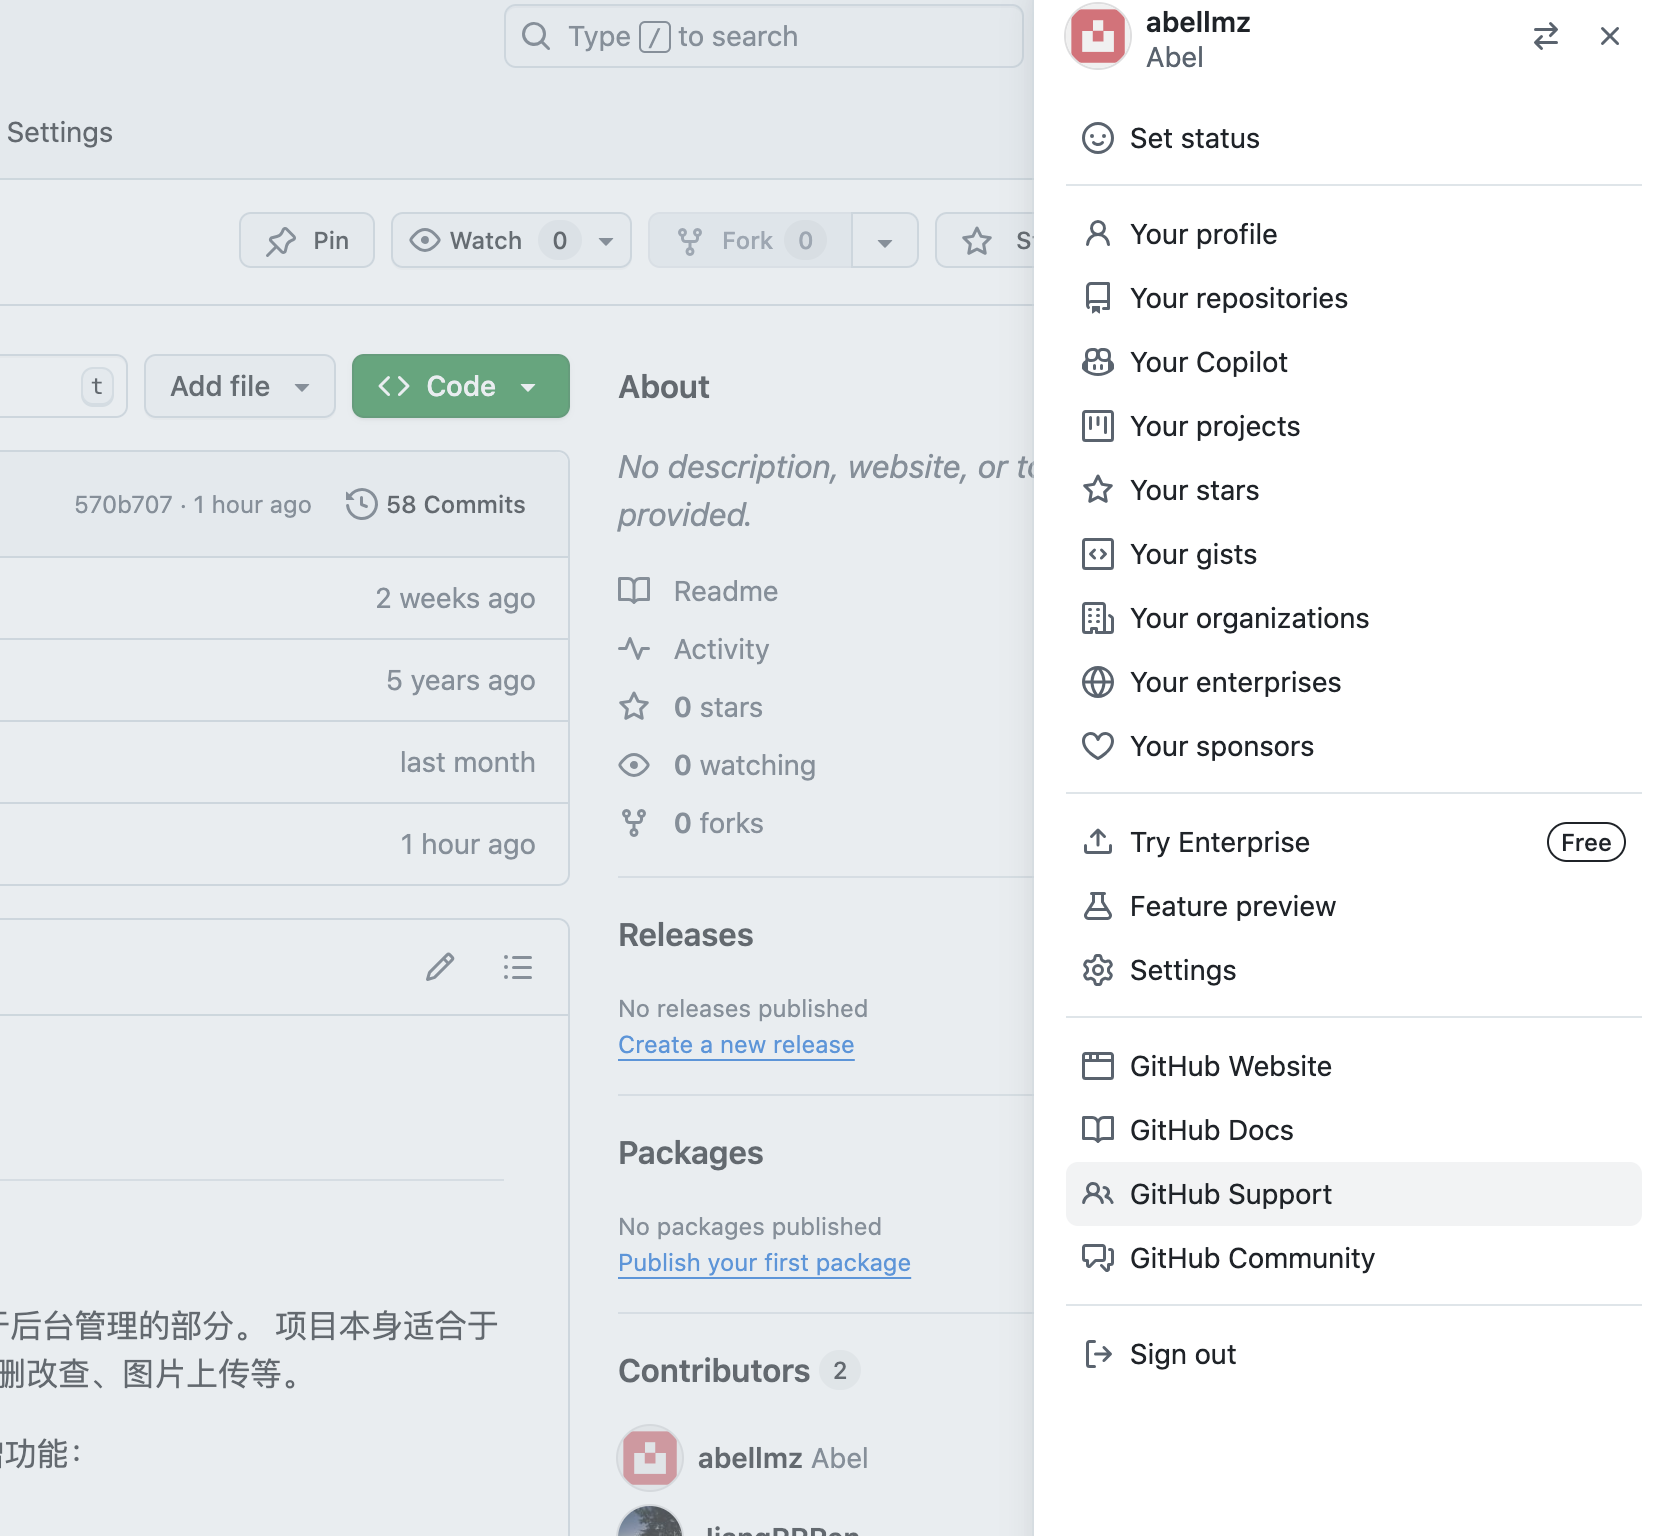Go to Your profile

tap(1353, 234)
